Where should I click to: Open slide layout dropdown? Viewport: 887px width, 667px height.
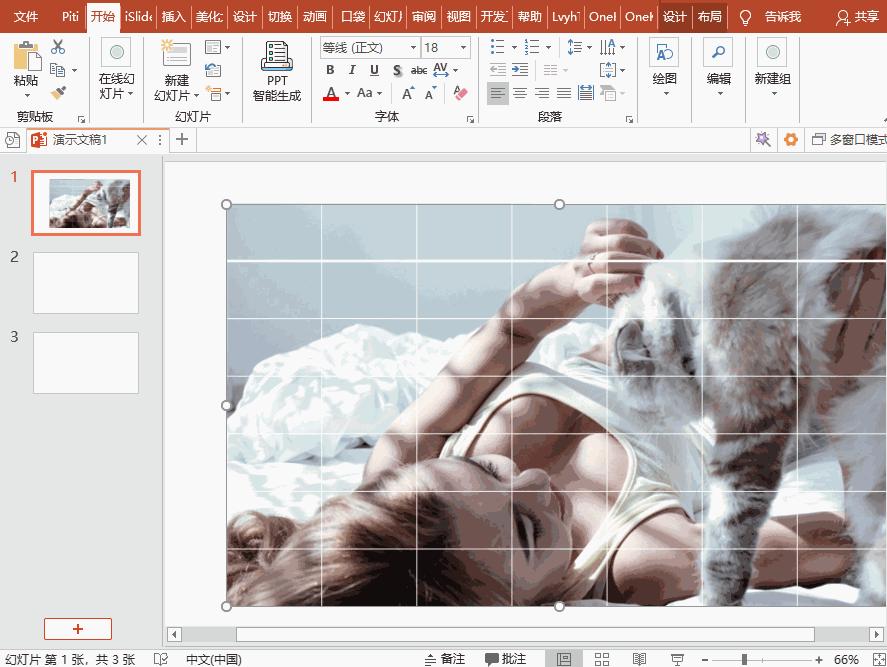pos(217,47)
